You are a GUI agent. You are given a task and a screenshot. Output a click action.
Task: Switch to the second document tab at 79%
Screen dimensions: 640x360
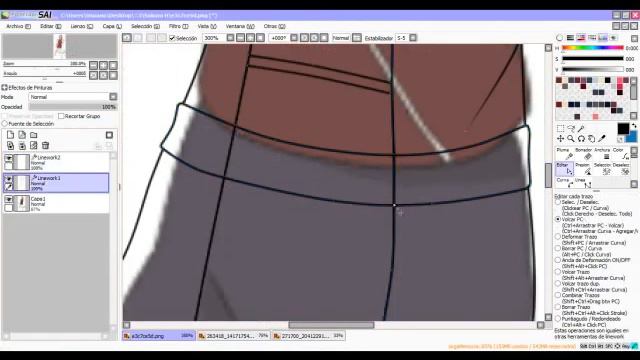point(233,336)
